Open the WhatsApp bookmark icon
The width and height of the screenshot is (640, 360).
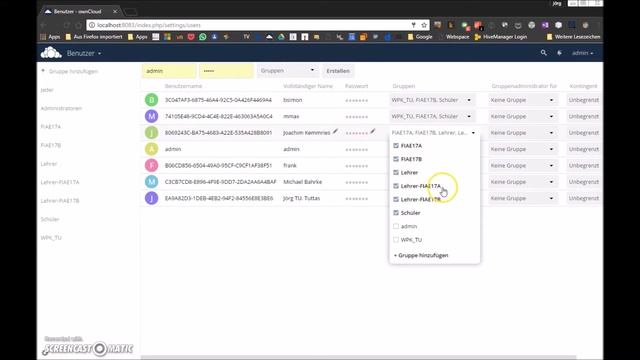(x=202, y=37)
